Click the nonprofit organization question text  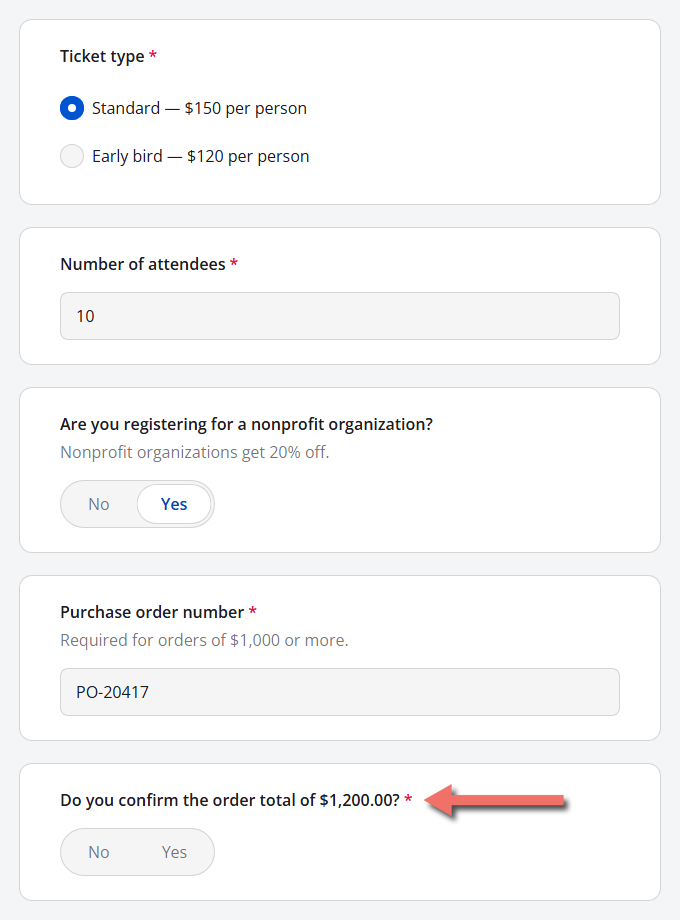(246, 424)
